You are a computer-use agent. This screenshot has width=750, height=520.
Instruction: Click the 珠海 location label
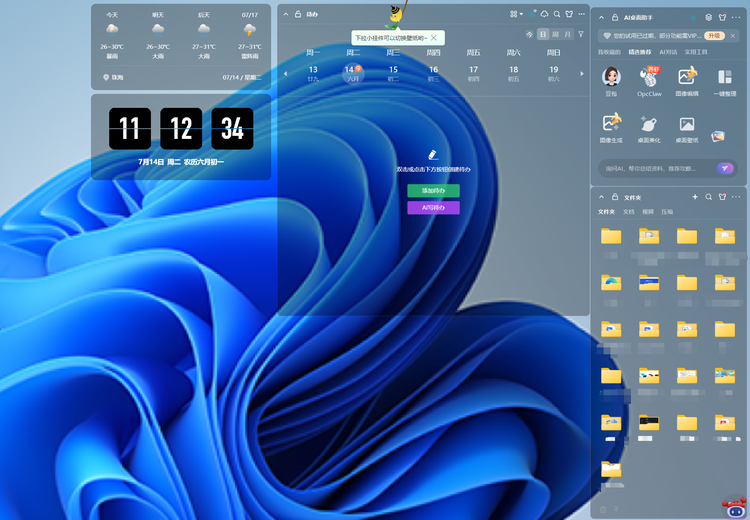click(117, 77)
